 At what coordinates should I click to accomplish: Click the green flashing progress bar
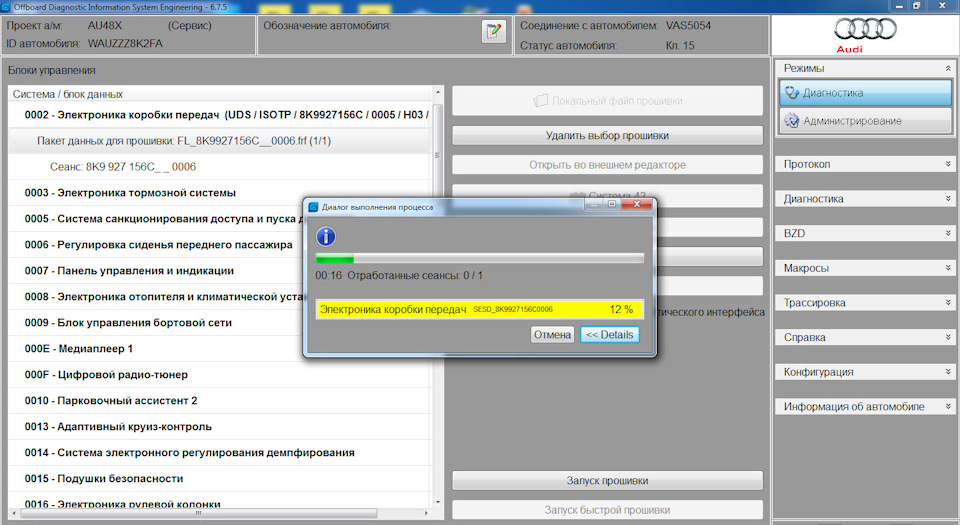point(479,258)
